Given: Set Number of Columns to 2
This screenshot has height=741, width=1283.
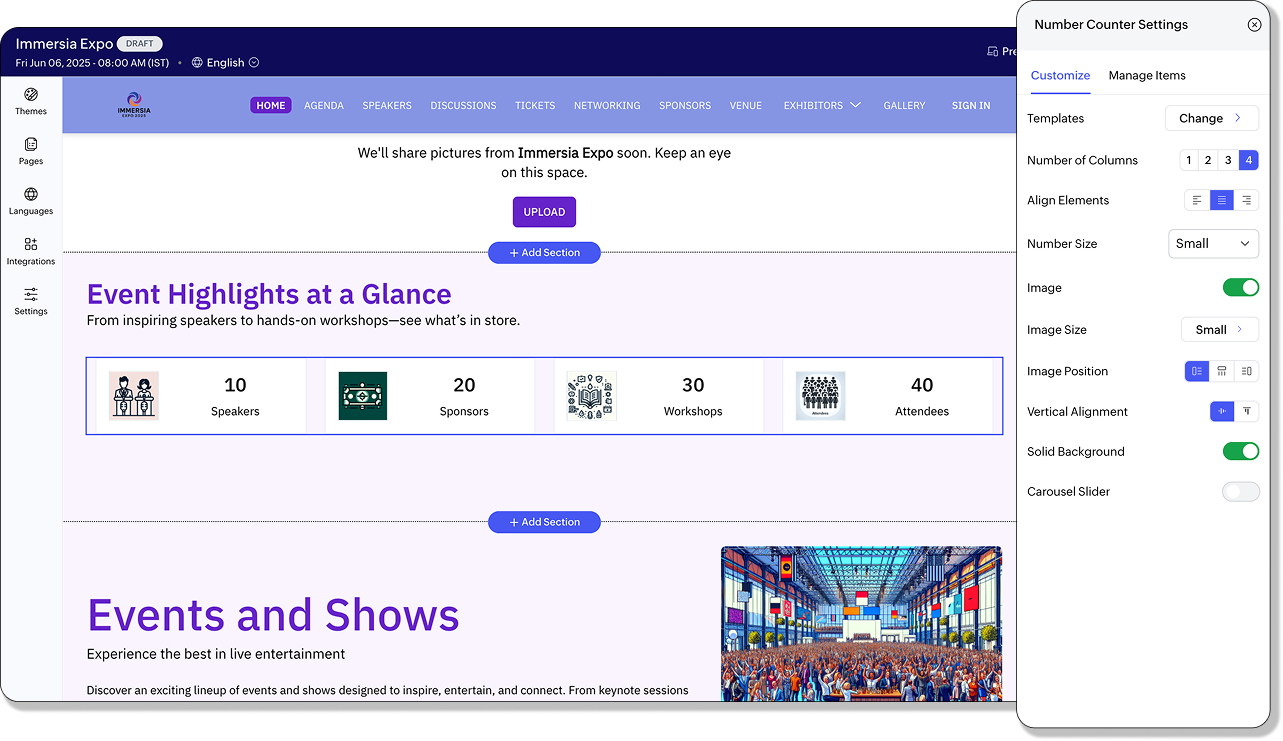Looking at the screenshot, I should point(1208,160).
